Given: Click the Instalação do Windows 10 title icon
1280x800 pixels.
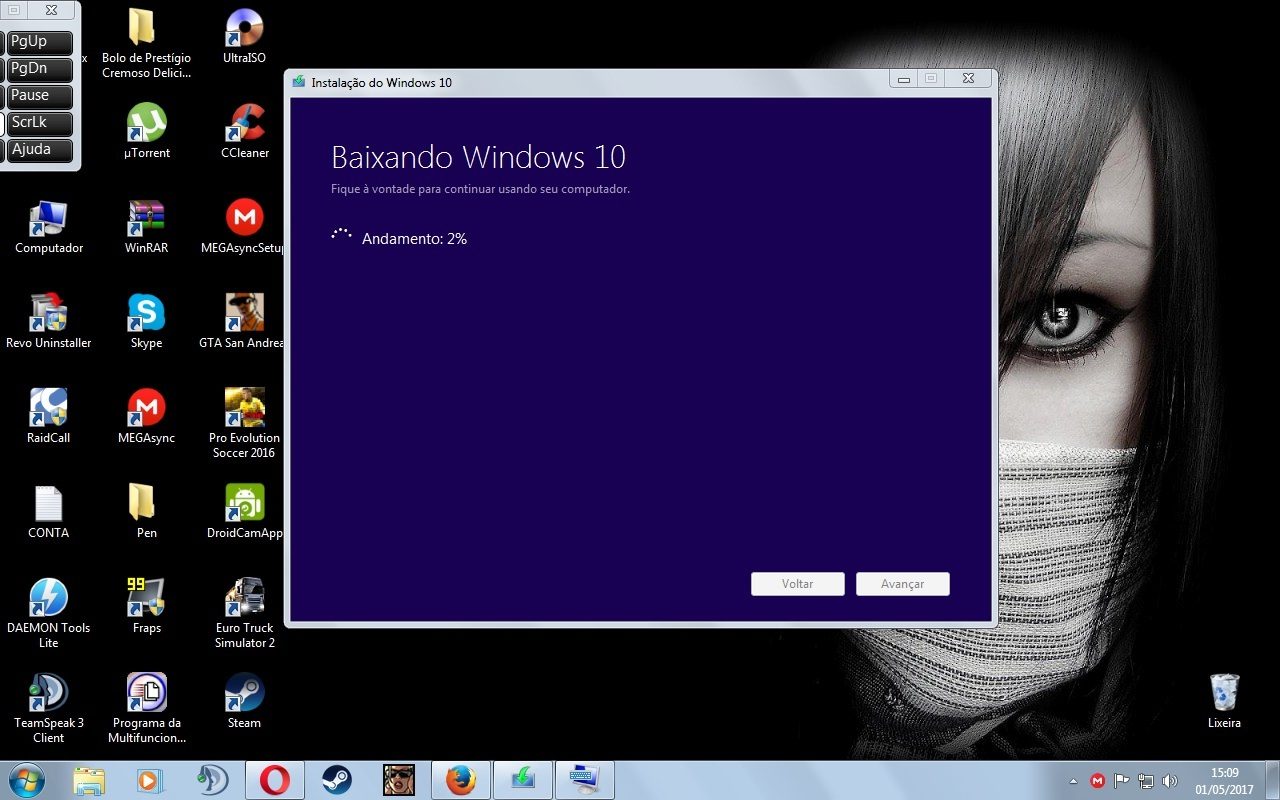Looking at the screenshot, I should coord(299,82).
